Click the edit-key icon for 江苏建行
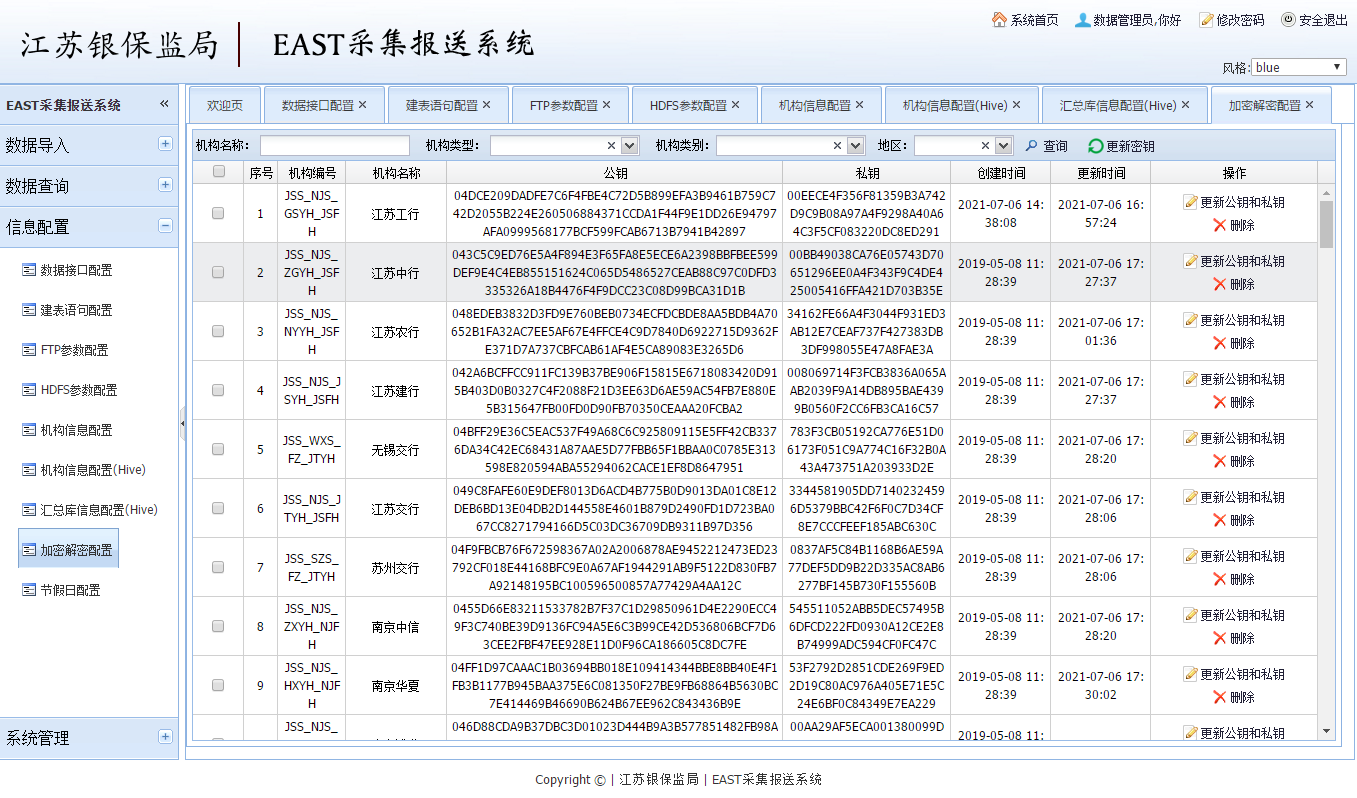This screenshot has height=798, width=1357. (x=1191, y=379)
